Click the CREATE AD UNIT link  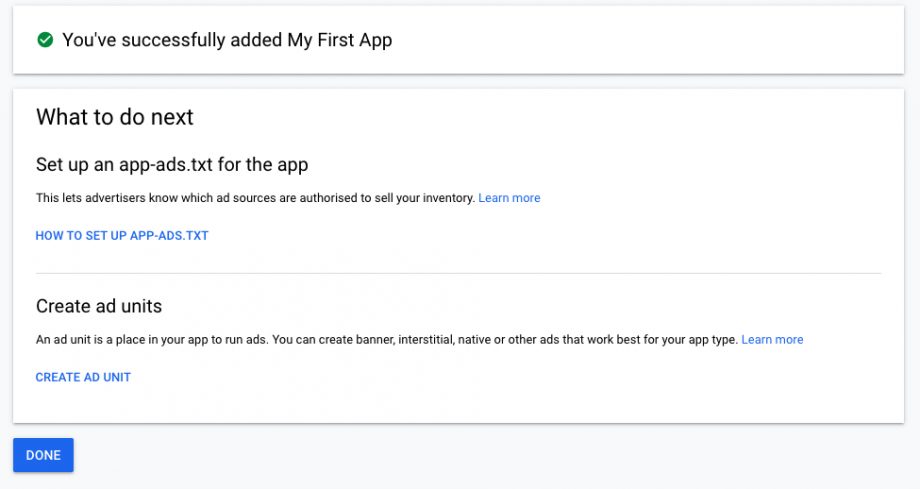(83, 377)
